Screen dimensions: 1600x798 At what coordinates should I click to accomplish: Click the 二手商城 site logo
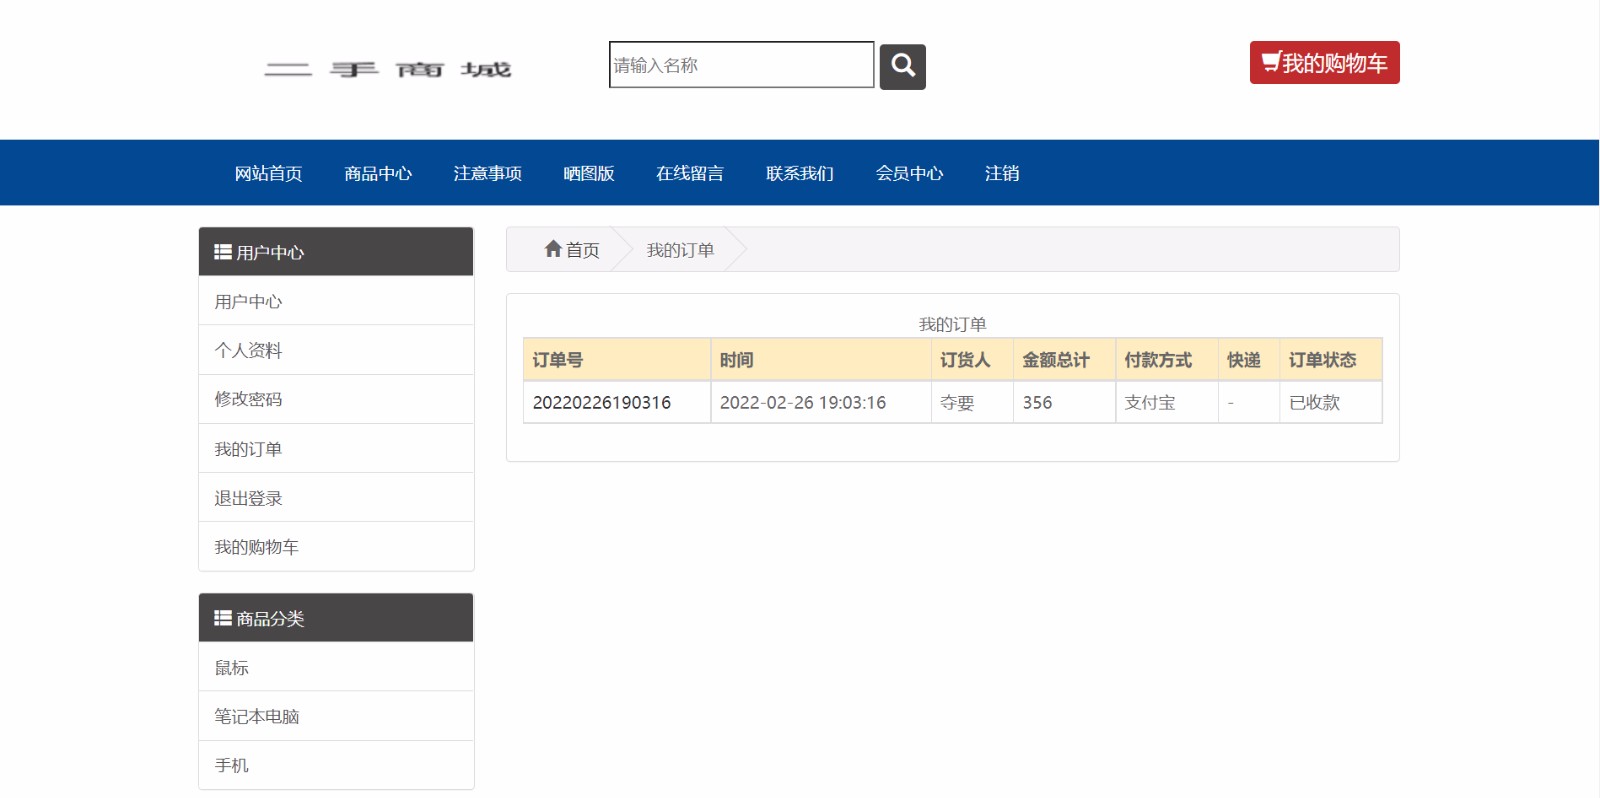(x=388, y=69)
